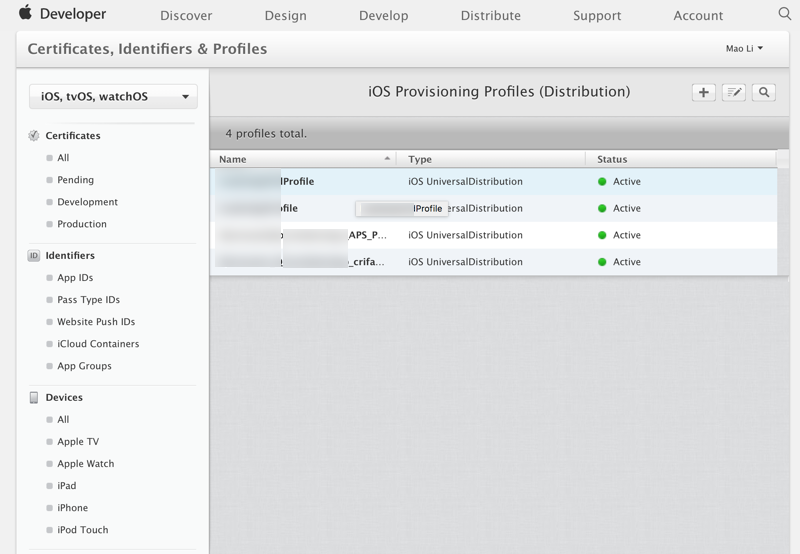Open the iOS, tvOS, watchOS dropdown
Image resolution: width=800 pixels, height=554 pixels.
click(x=114, y=97)
